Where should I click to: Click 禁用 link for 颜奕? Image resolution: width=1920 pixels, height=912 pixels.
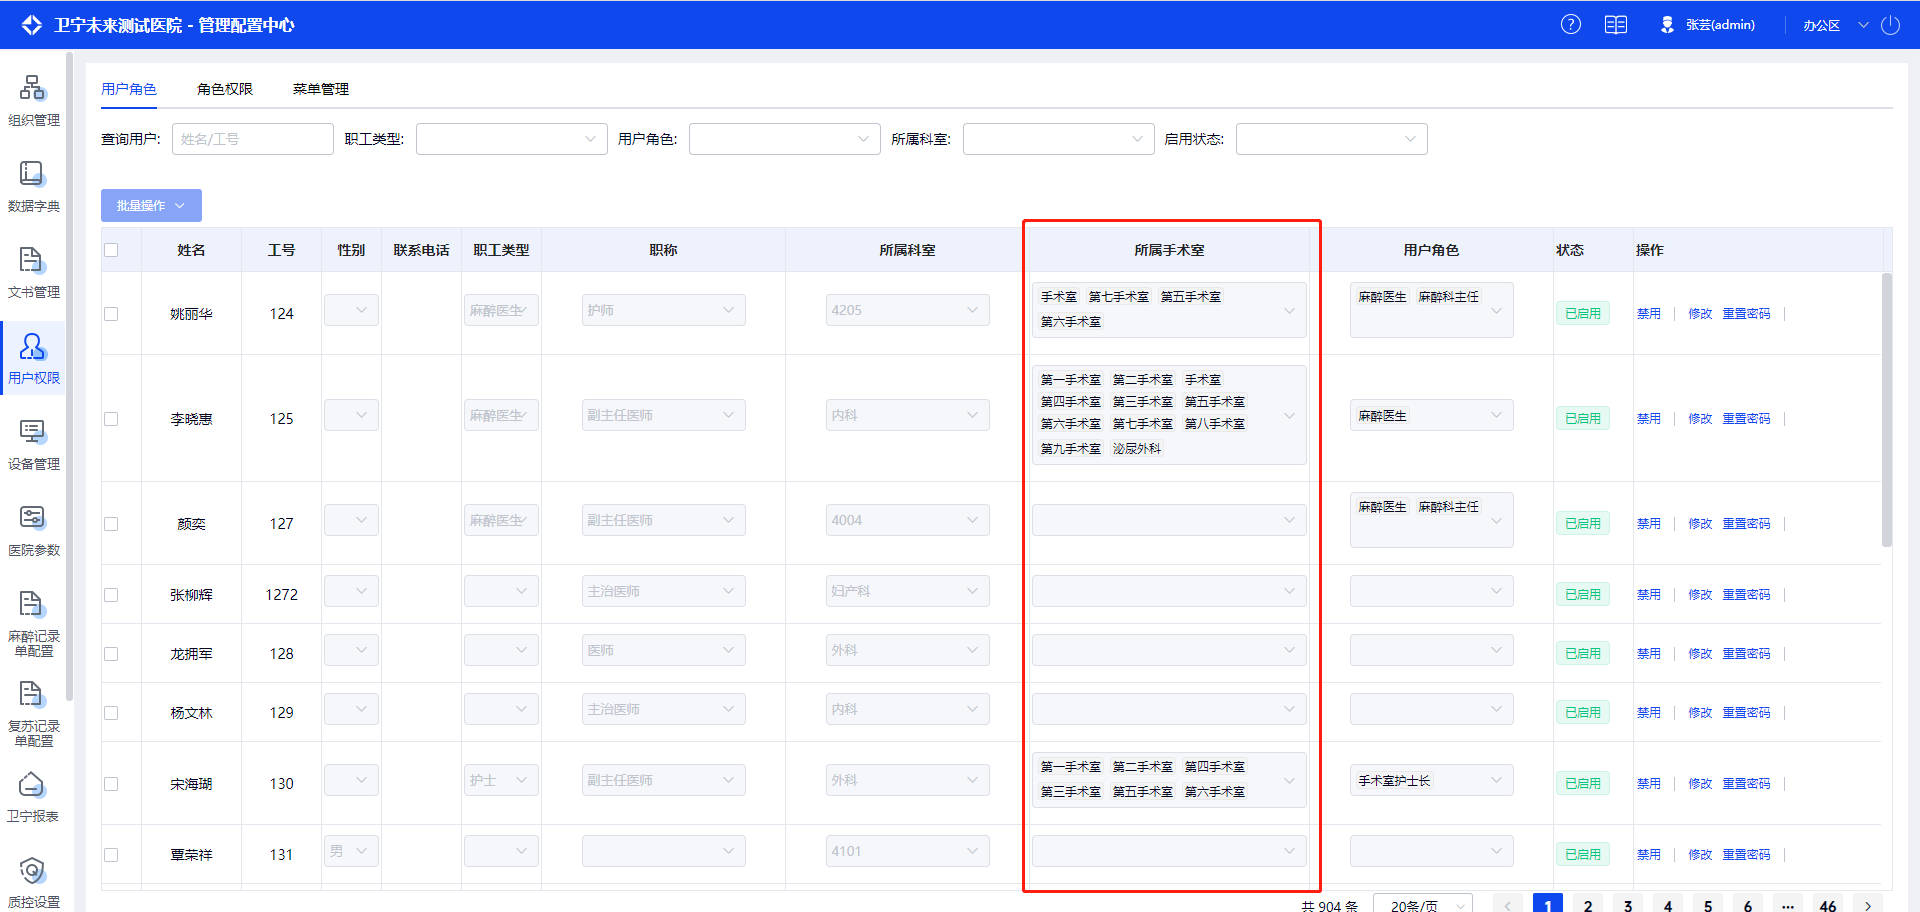pos(1648,524)
